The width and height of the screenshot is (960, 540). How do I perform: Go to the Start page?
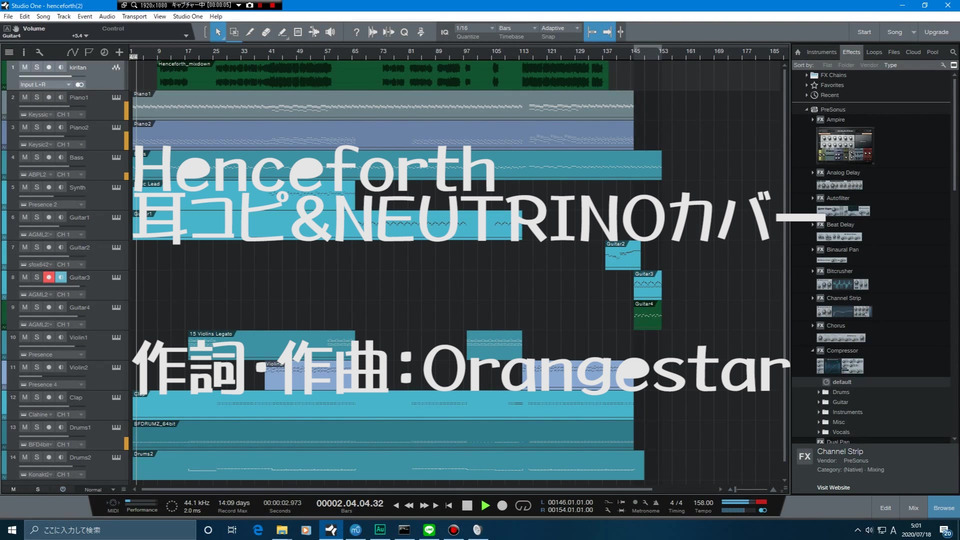(864, 32)
